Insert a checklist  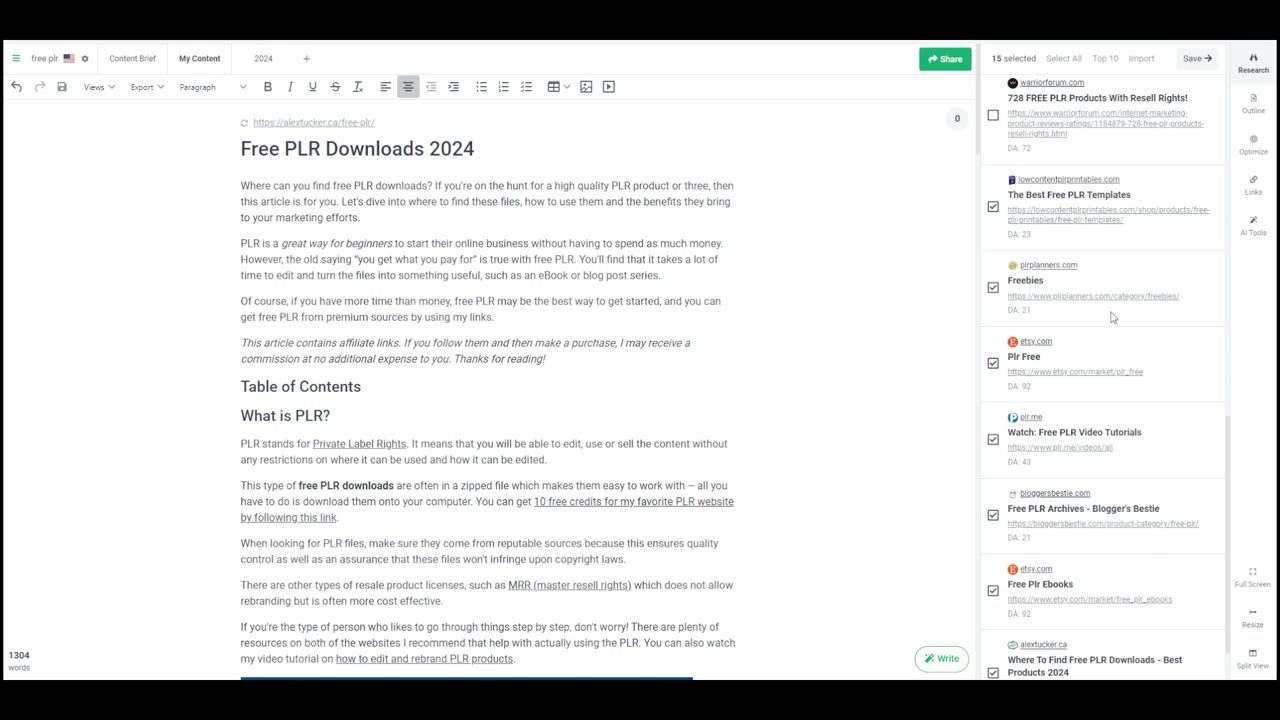[x=526, y=87]
